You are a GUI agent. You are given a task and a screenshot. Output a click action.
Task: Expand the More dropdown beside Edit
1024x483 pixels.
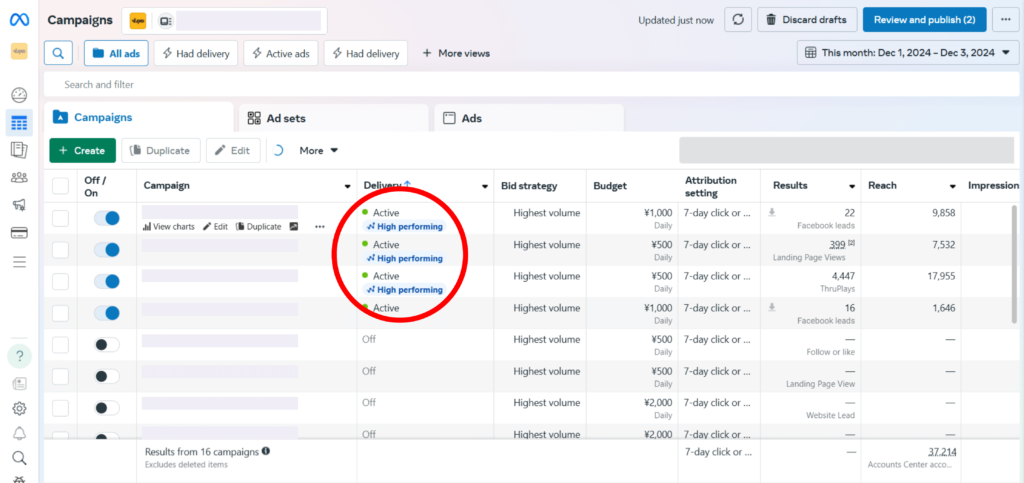pyautogui.click(x=319, y=151)
